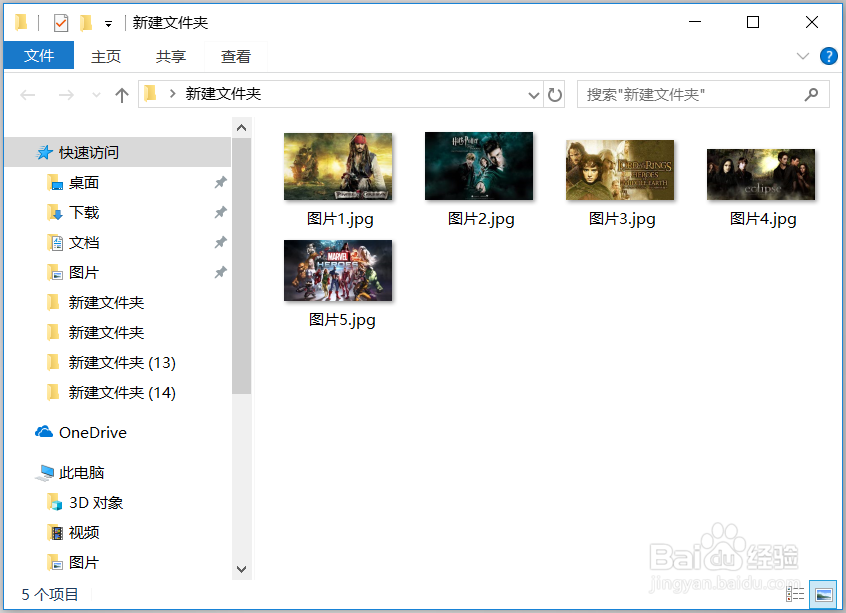Click the pin icon next to 文档
This screenshot has height=613, width=846.
[220, 243]
